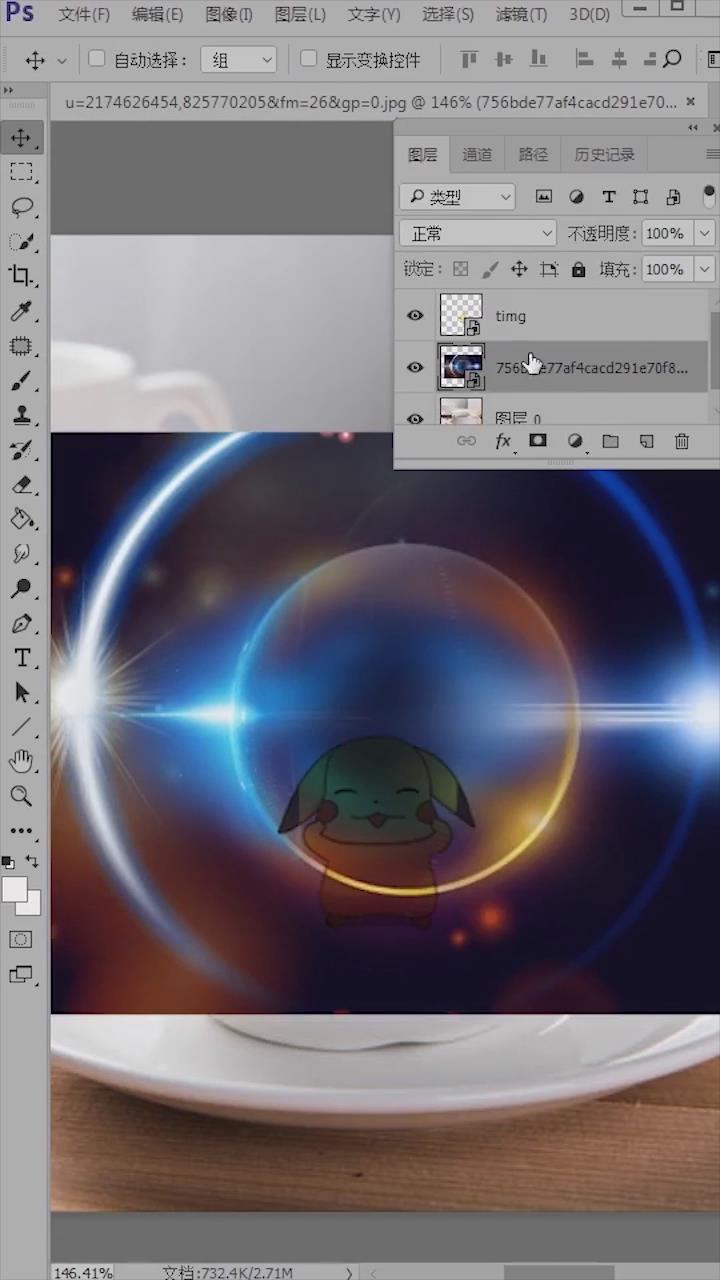Click the foreground color swatch

[x=14, y=888]
